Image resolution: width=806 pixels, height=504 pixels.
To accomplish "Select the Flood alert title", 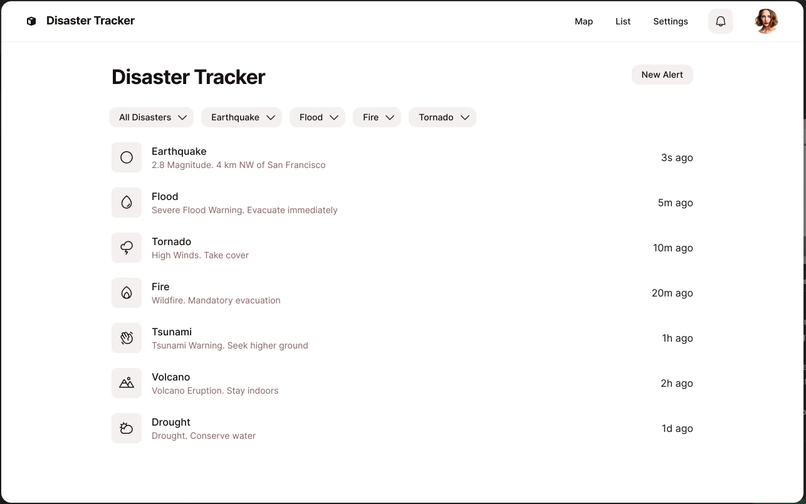I will (165, 196).
